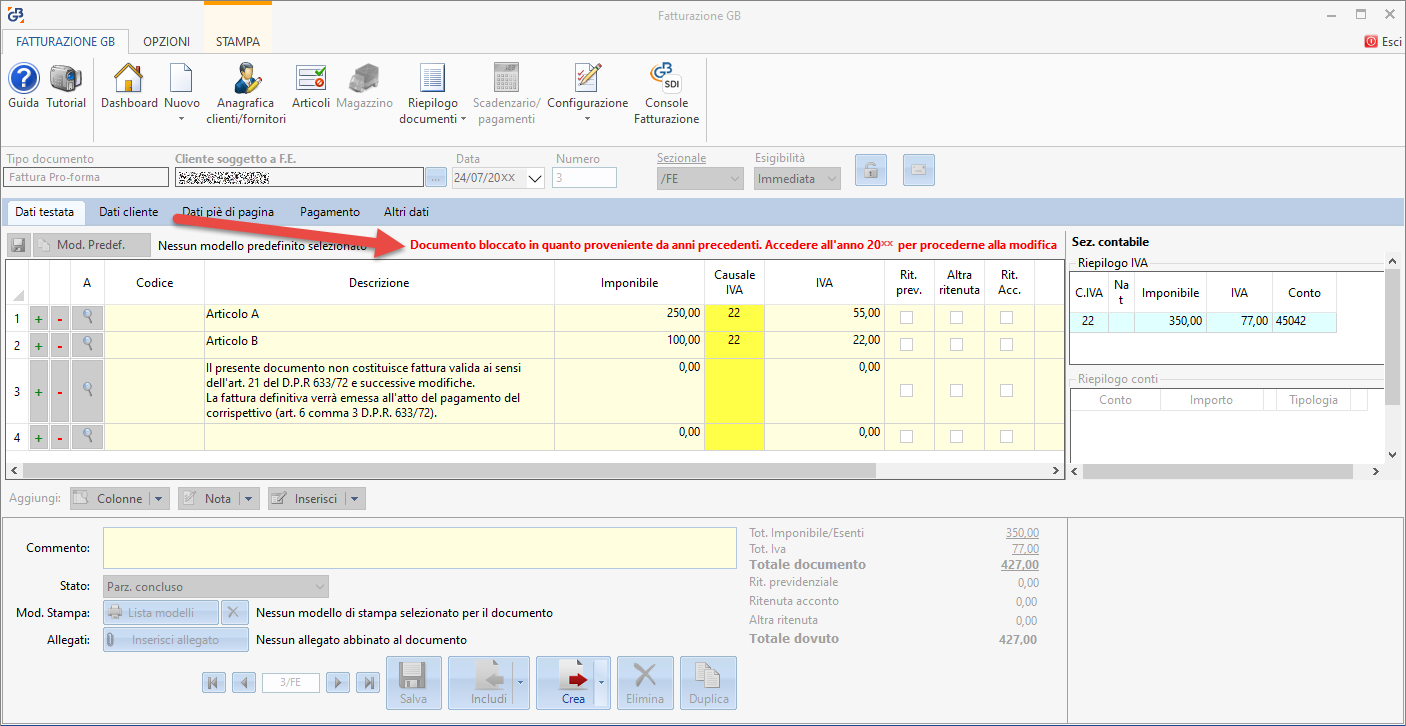Click the Crea button

click(566, 682)
